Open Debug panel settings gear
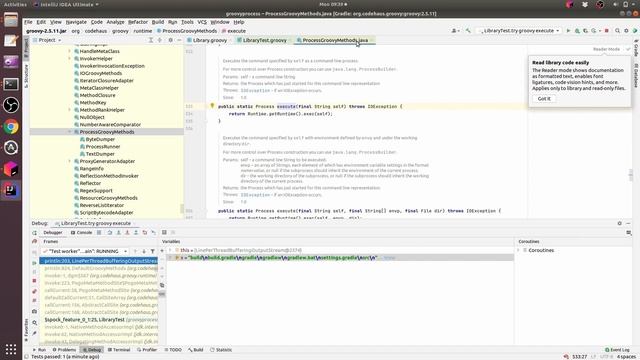The height and width of the screenshot is (360, 640). point(620,223)
